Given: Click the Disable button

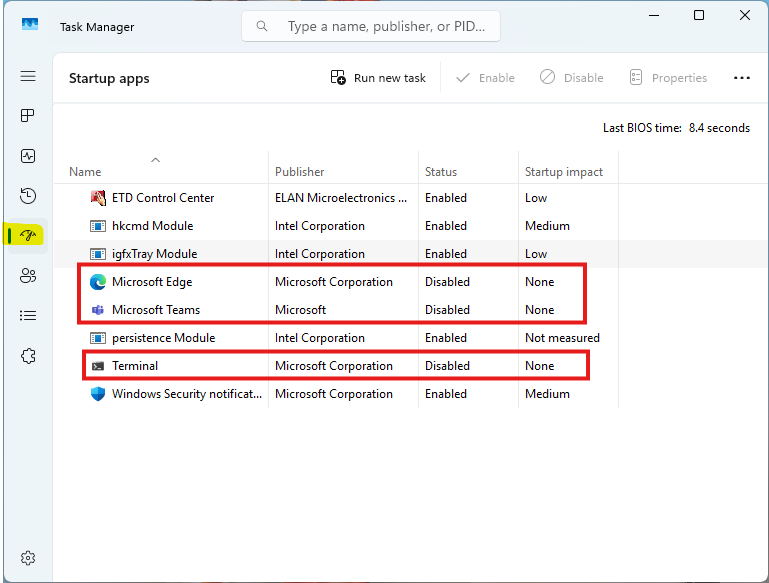Looking at the screenshot, I should [x=572, y=78].
